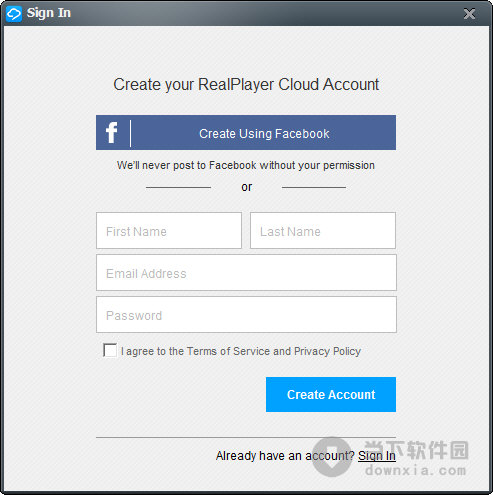Click the round gray watermark logo

(x=332, y=457)
